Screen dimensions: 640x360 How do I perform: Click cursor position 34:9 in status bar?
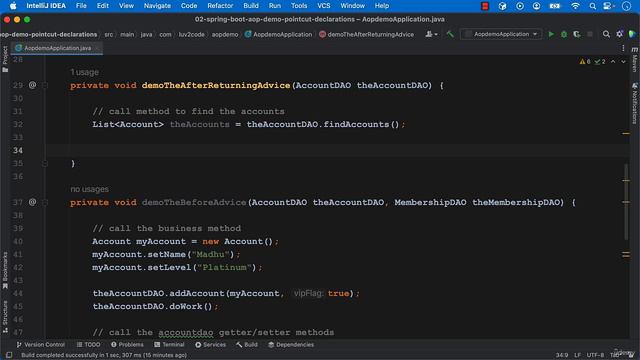(x=562, y=355)
